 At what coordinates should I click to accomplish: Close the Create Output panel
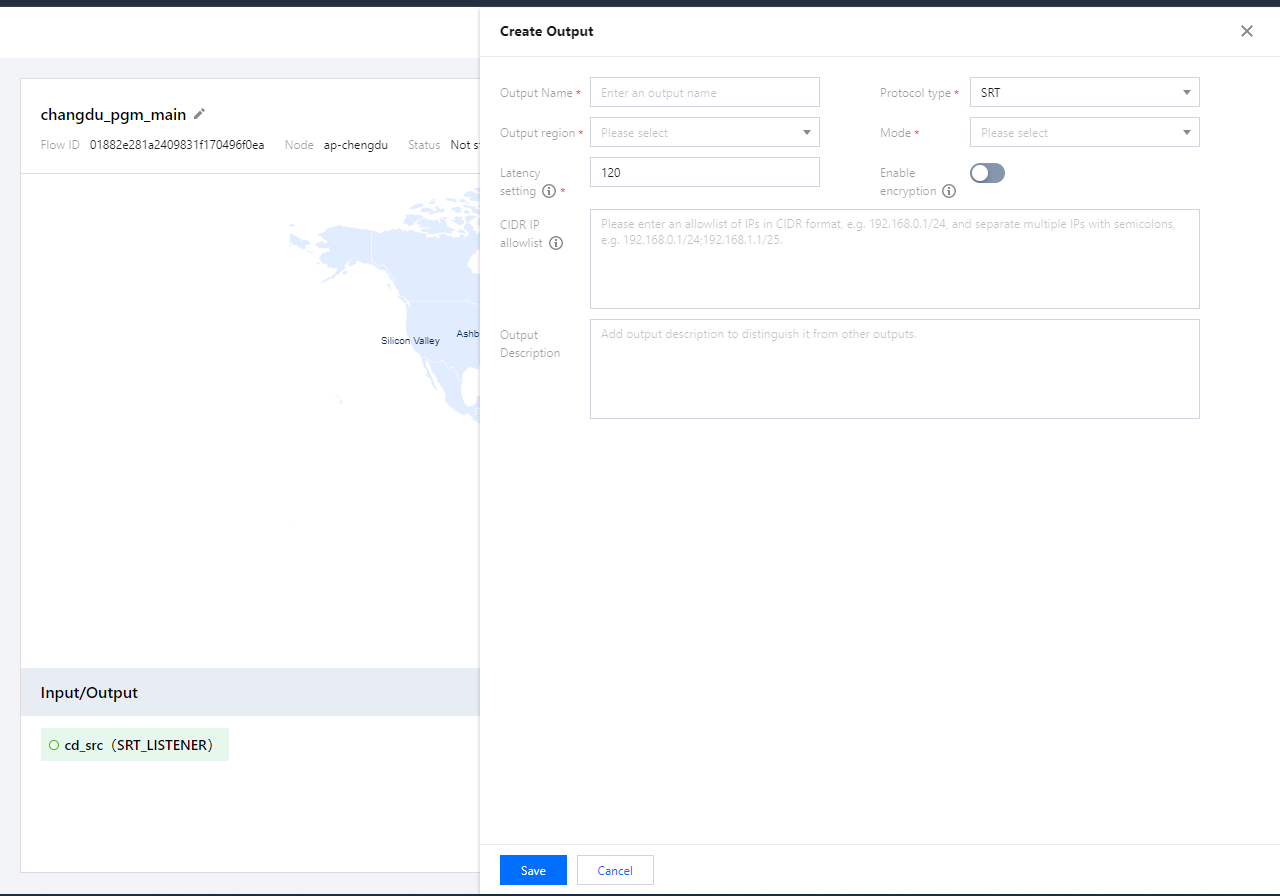pos(1247,31)
